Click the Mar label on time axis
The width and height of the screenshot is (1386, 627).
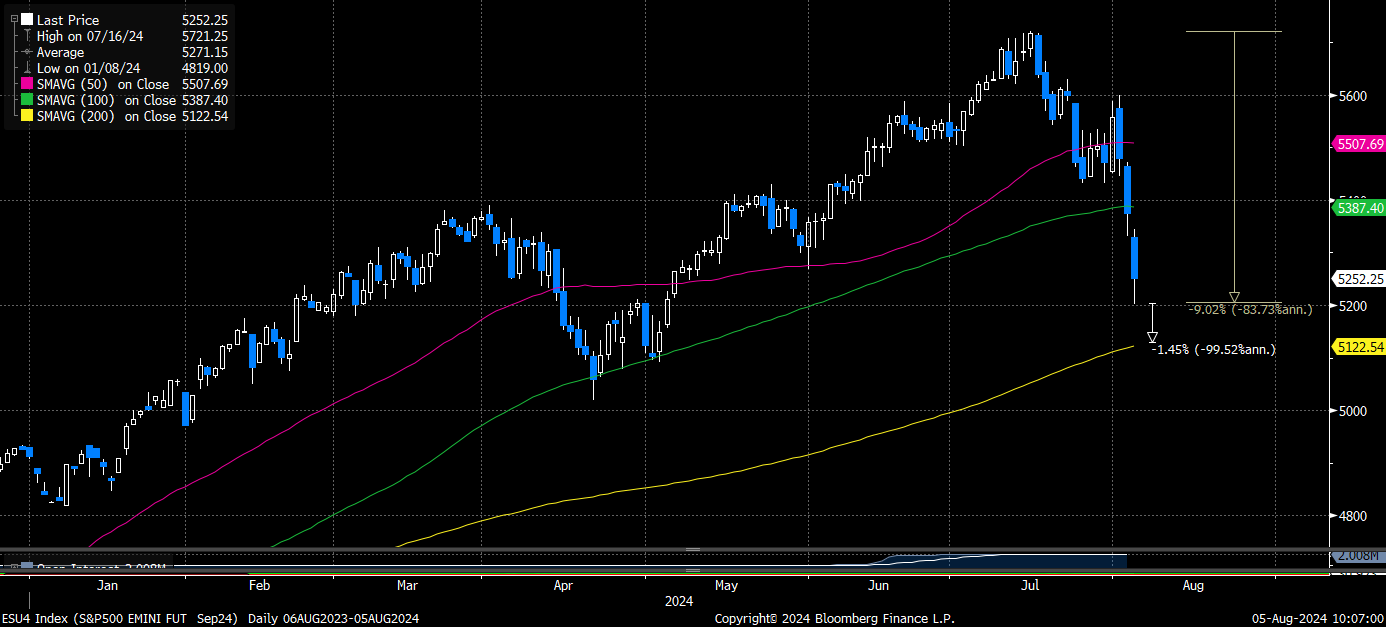408,585
